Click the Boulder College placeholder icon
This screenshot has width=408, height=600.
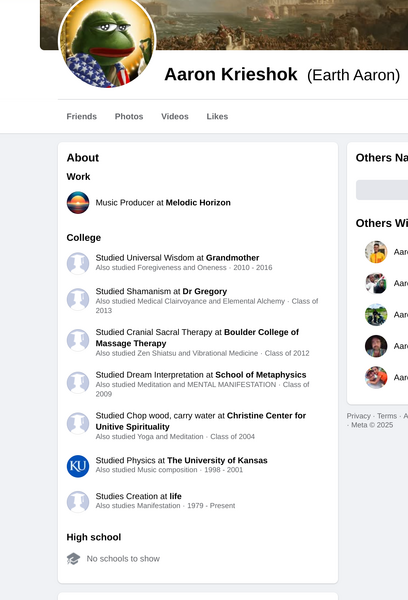pos(78,340)
